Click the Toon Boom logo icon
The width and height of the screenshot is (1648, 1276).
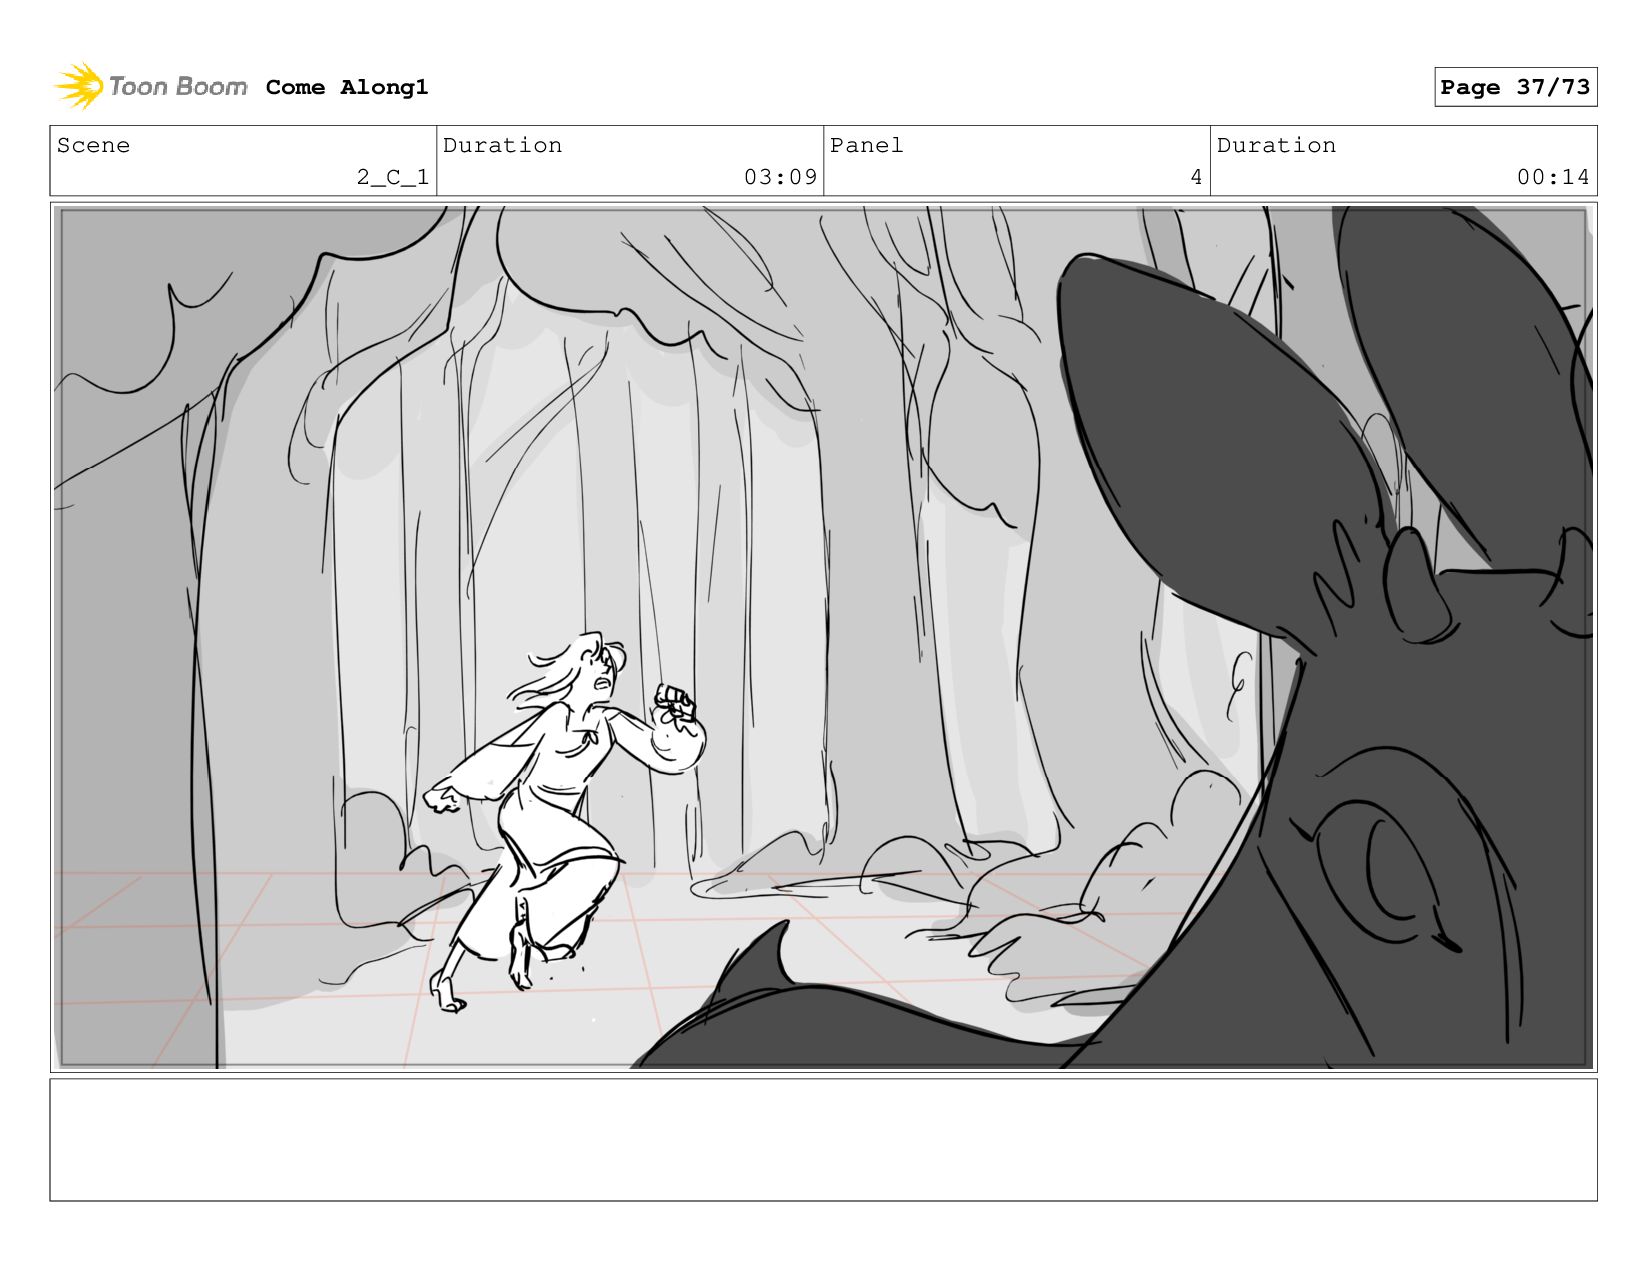click(x=79, y=86)
